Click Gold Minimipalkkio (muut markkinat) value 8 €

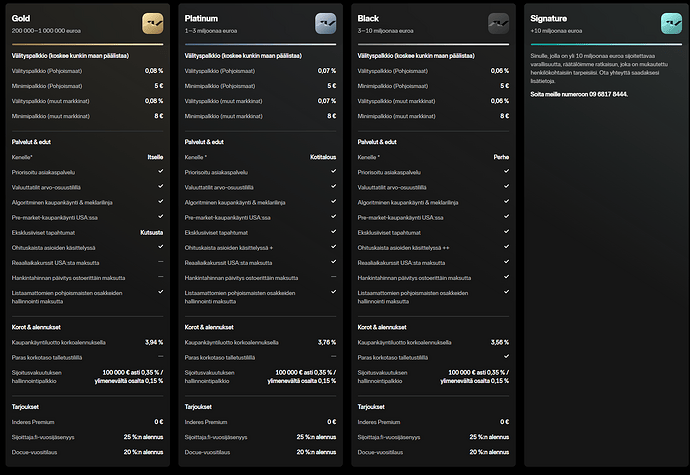click(x=159, y=116)
